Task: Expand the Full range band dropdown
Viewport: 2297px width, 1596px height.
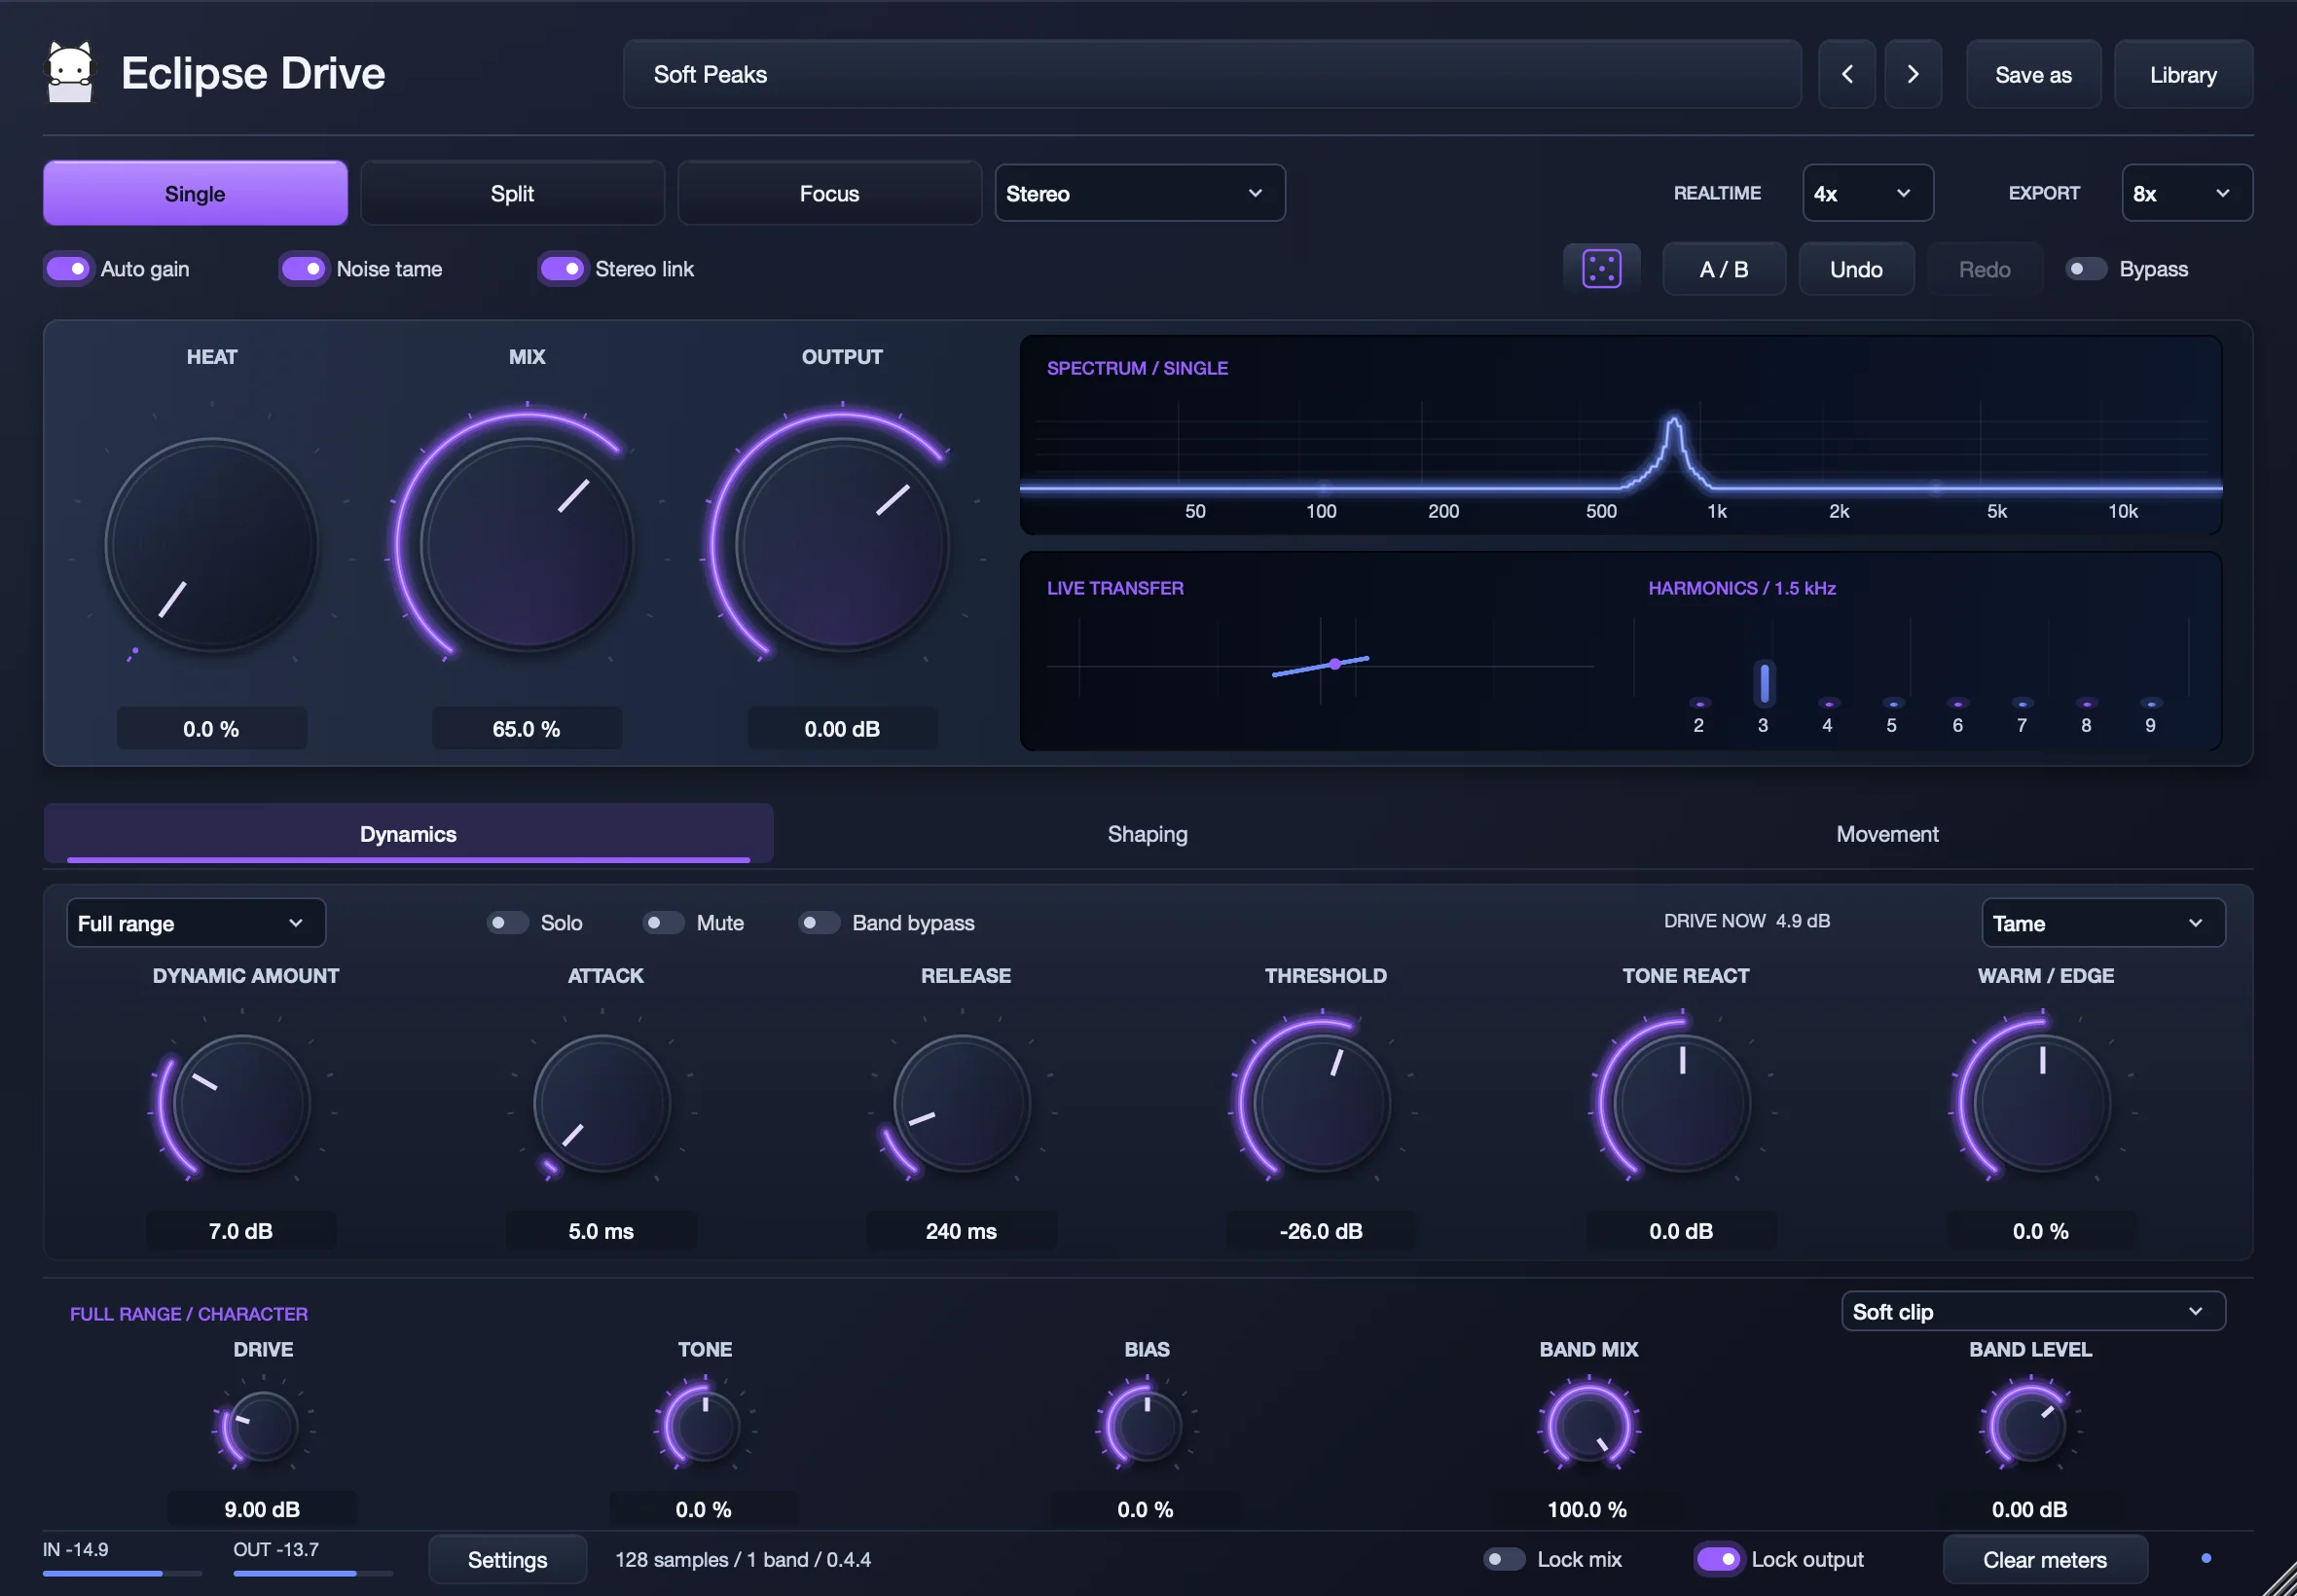Action: pyautogui.click(x=196, y=923)
